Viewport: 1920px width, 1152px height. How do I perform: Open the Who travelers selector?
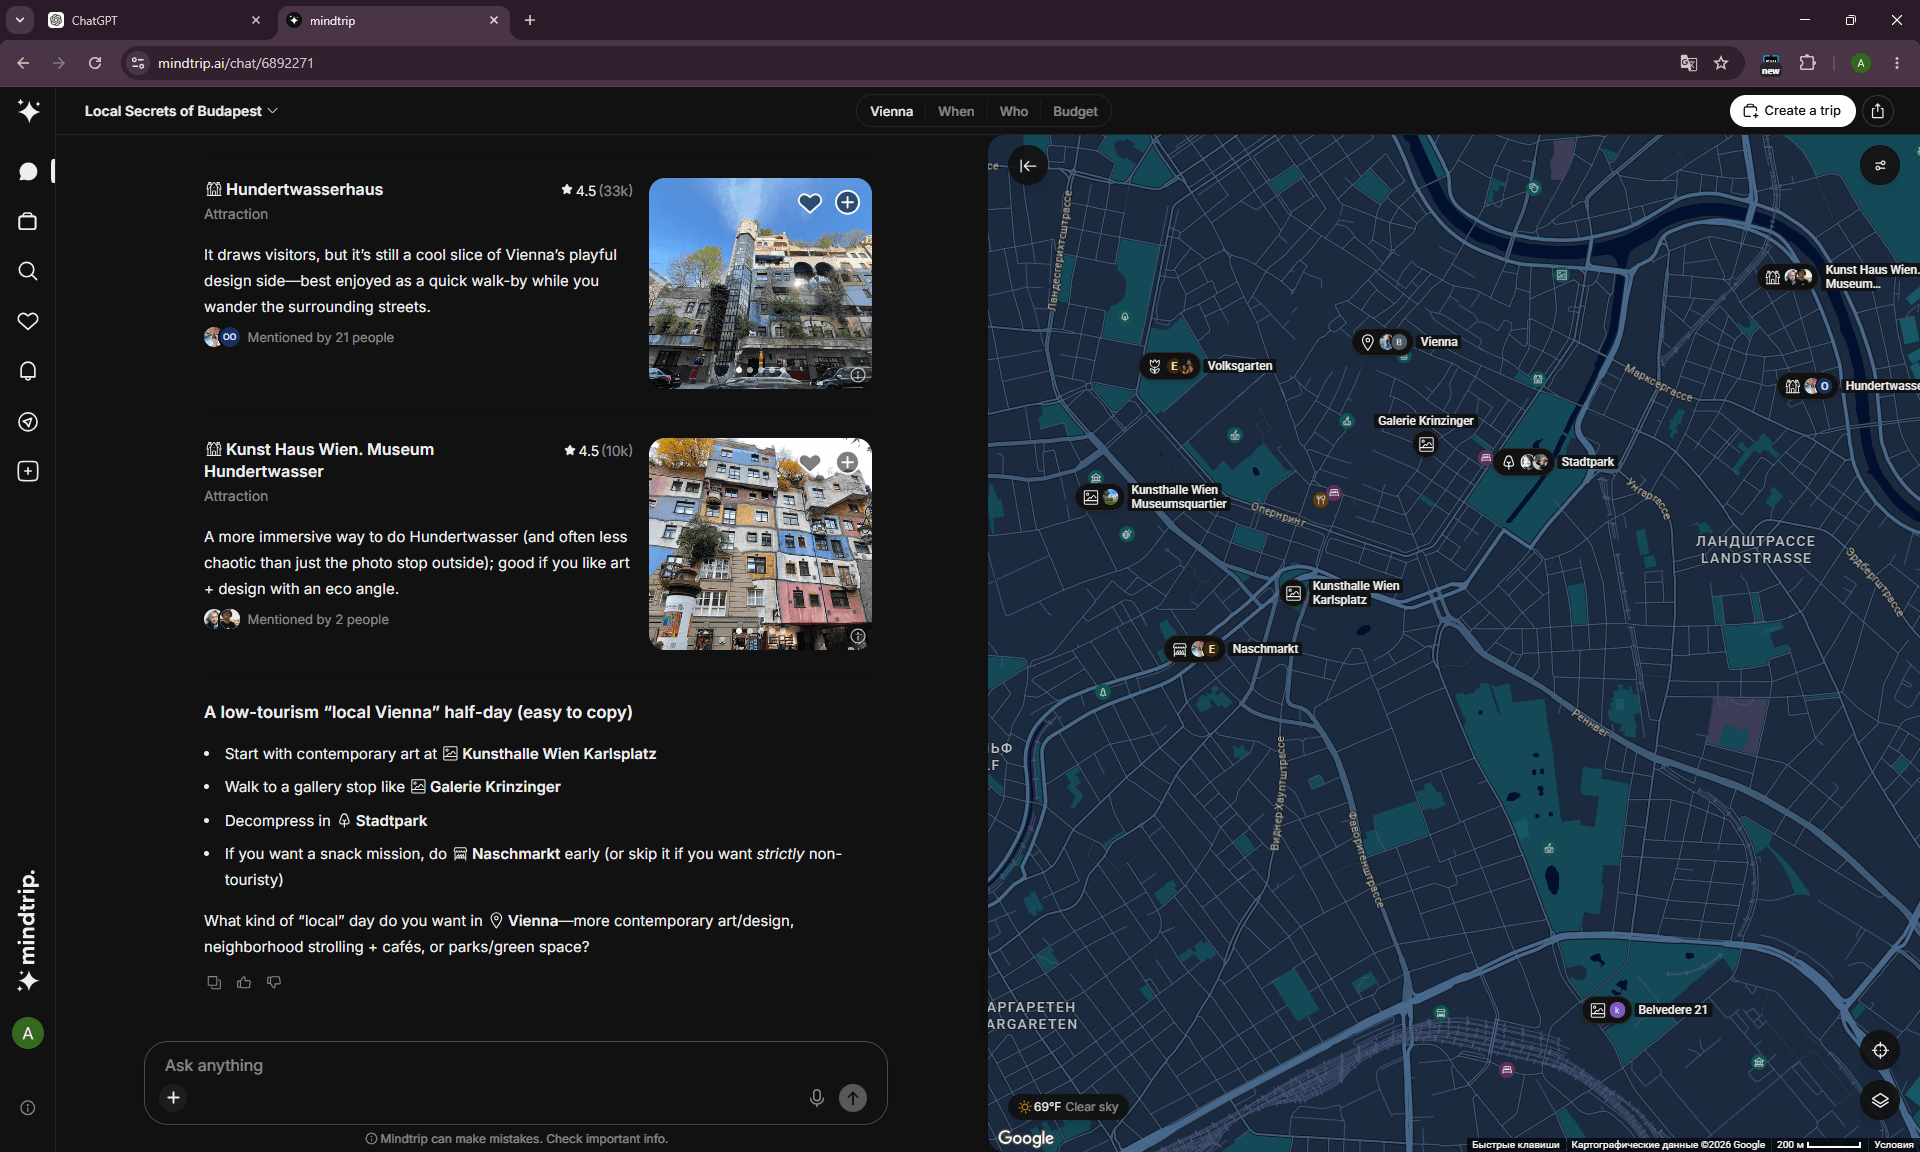(x=1014, y=111)
